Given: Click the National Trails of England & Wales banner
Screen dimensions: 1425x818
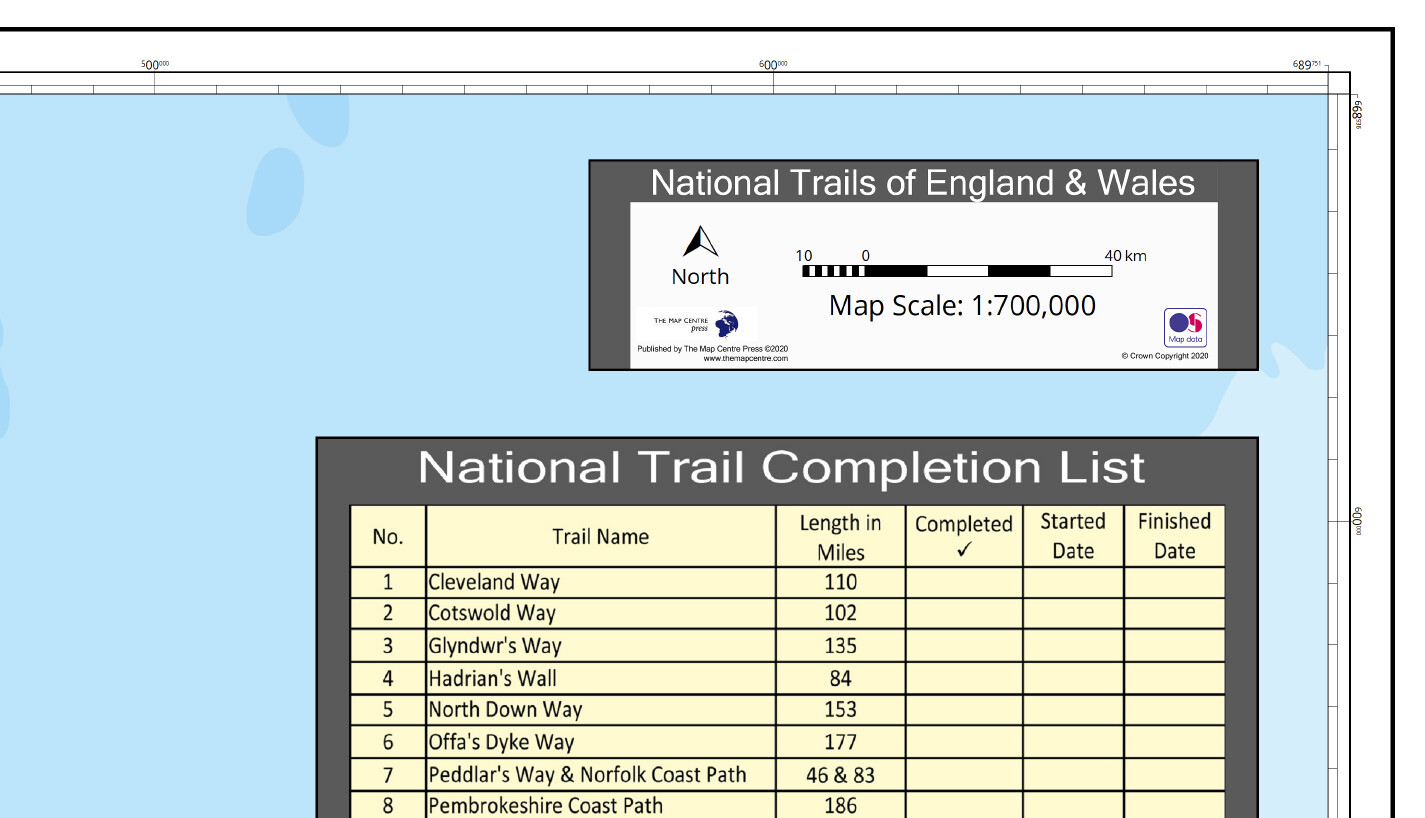Looking at the screenshot, I should pos(921,183).
